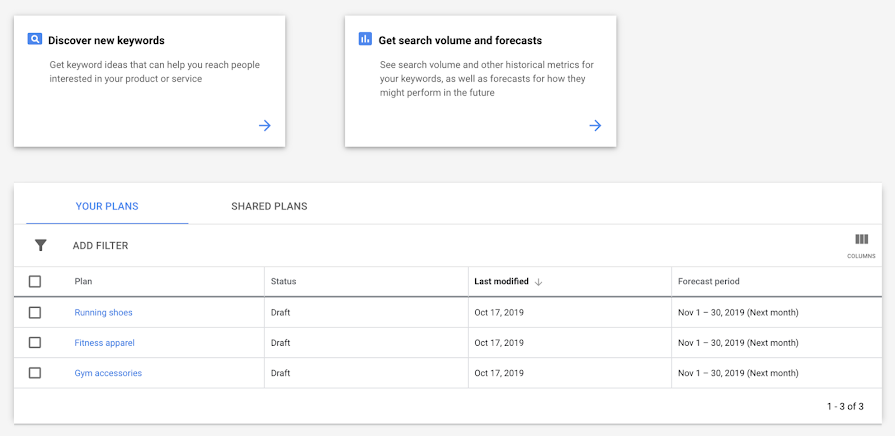The width and height of the screenshot is (895, 436).
Task: Click the sort arrow next to Last modified
Action: (538, 282)
